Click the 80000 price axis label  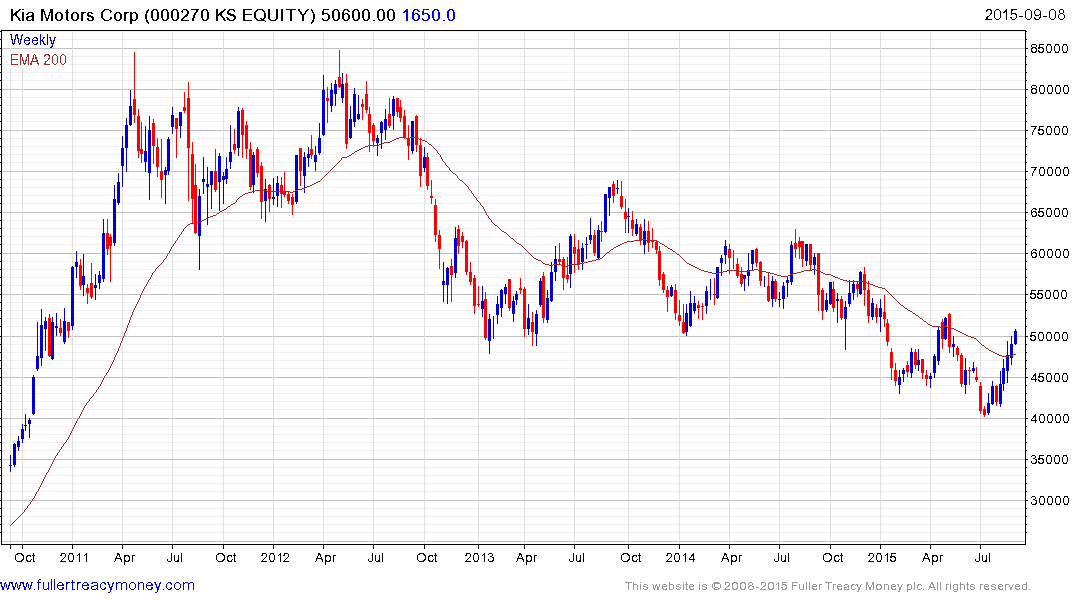(x=1049, y=90)
